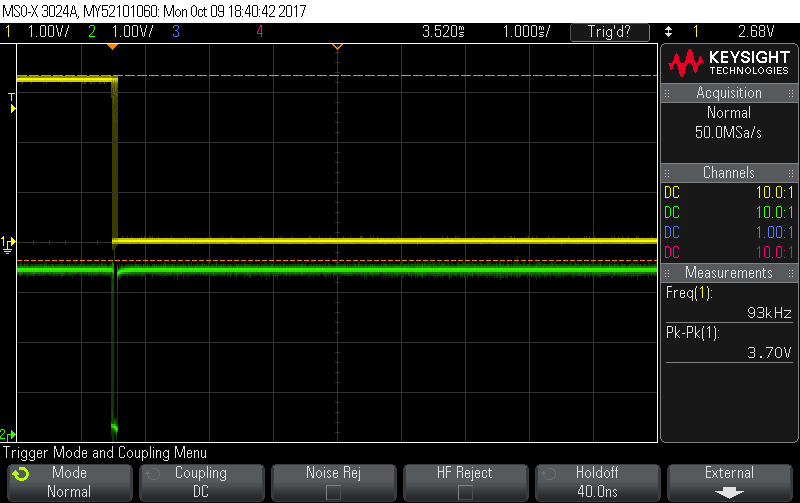800x503 pixels.
Task: Select channel 2 scale 1.00V/
Action: point(132,32)
